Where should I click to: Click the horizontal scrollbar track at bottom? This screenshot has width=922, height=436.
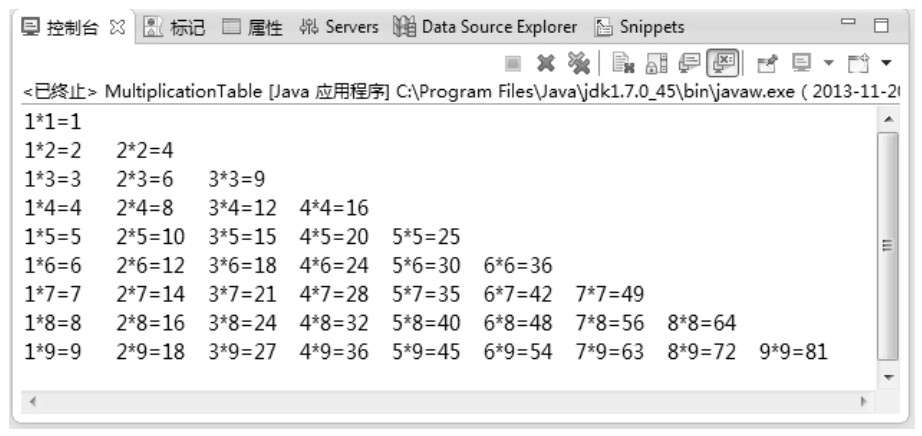pyautogui.click(x=447, y=402)
